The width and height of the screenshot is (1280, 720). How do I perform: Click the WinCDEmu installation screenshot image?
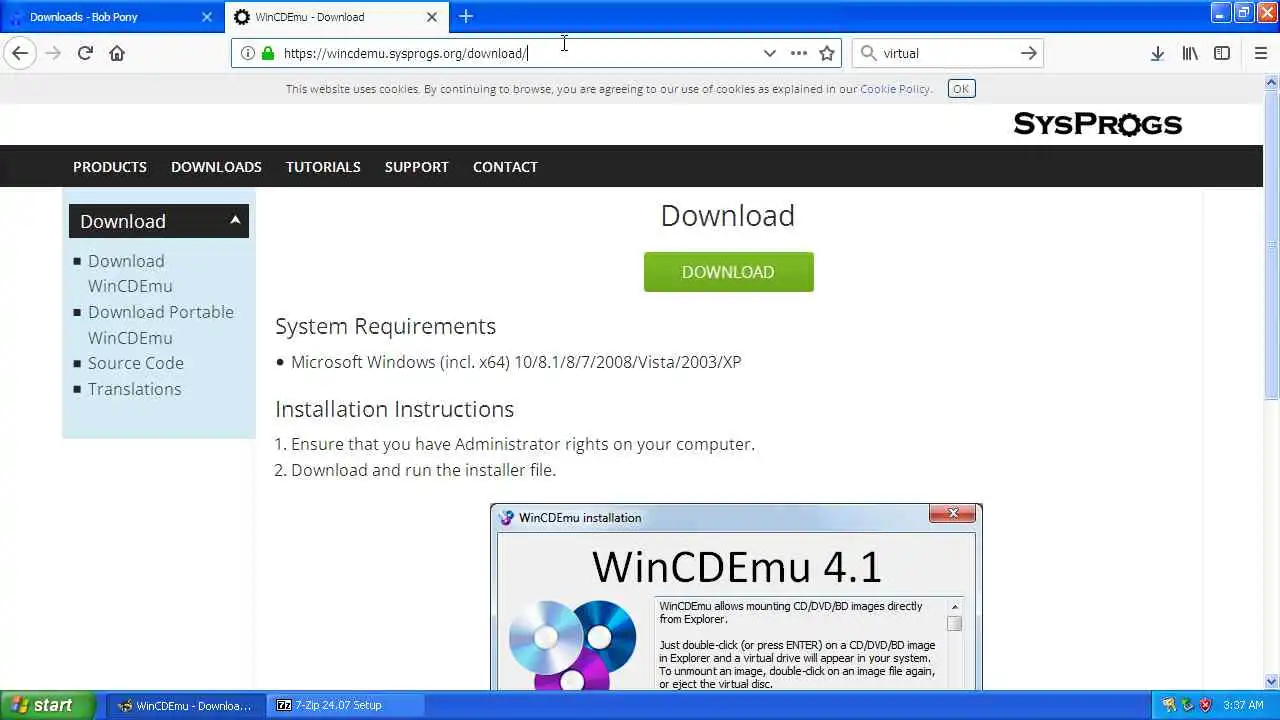click(736, 597)
